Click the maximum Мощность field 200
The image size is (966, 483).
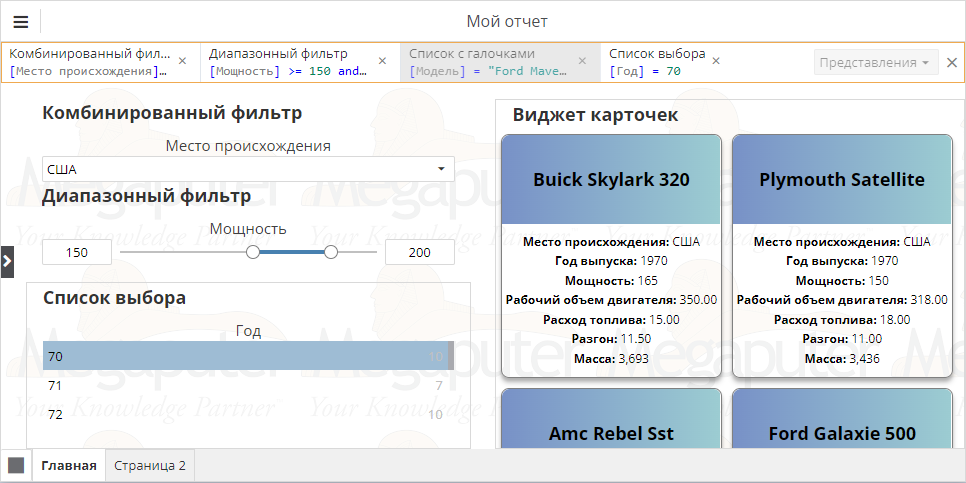(420, 253)
